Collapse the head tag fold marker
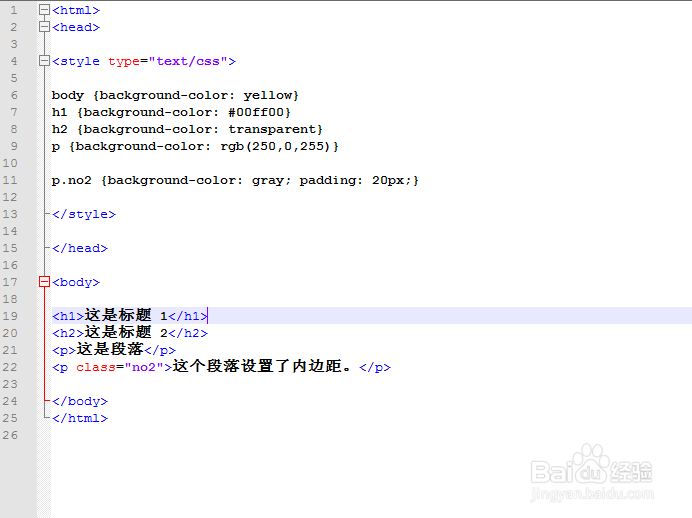Viewport: 692px width, 518px height. 44,27
